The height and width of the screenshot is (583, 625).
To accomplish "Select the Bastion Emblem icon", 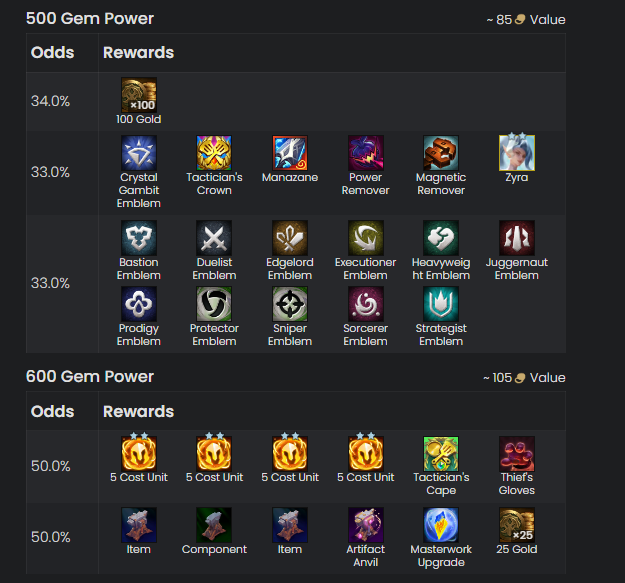I will click(x=139, y=238).
